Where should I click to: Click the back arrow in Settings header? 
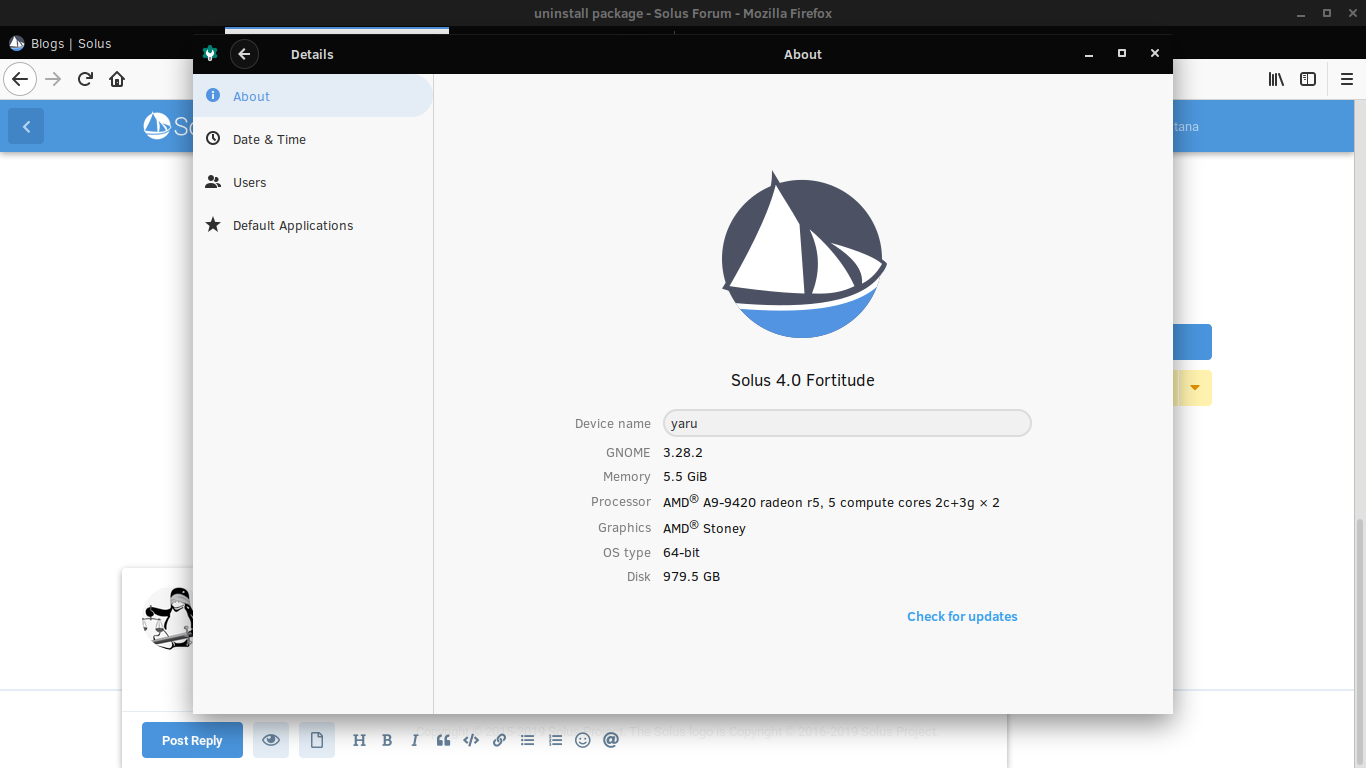point(244,54)
